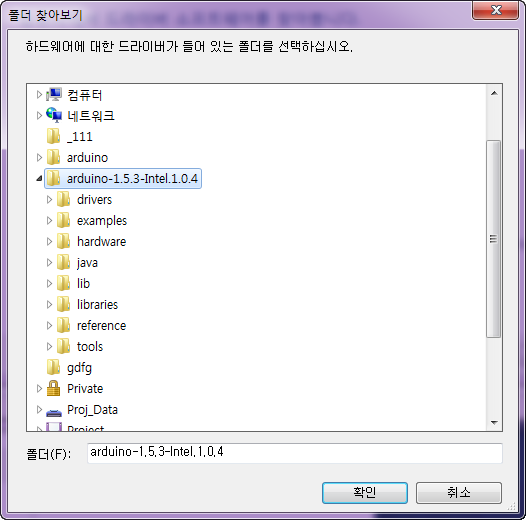Click the Computer (컴퓨터) icon
This screenshot has height=520, width=526.
tap(54, 95)
